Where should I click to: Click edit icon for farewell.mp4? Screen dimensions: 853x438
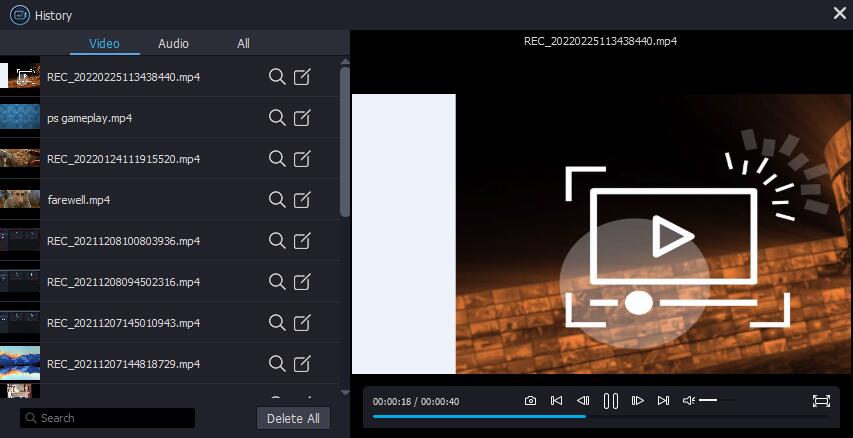pos(302,200)
